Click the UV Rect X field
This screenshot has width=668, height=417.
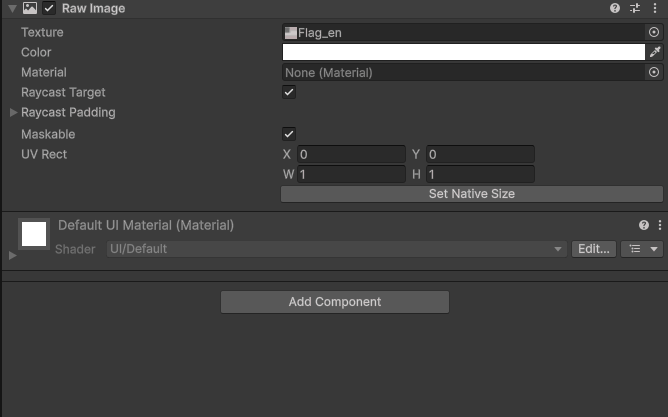click(x=351, y=154)
